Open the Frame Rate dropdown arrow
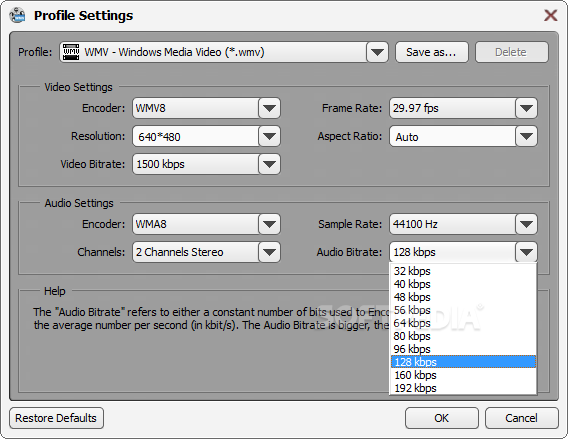The height and width of the screenshot is (439, 568). click(526, 108)
